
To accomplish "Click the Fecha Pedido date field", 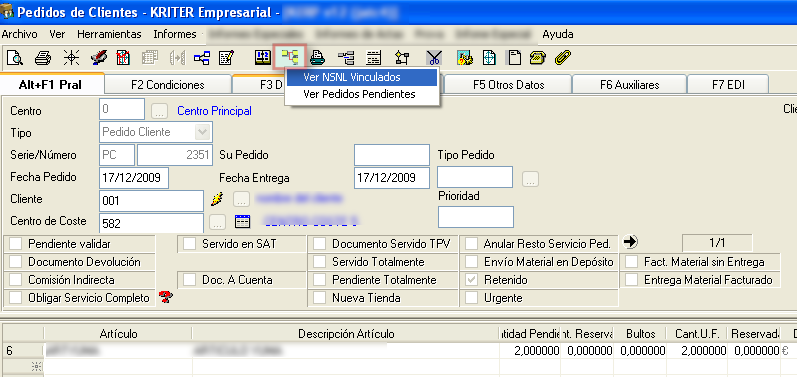I will pyautogui.click(x=134, y=177).
